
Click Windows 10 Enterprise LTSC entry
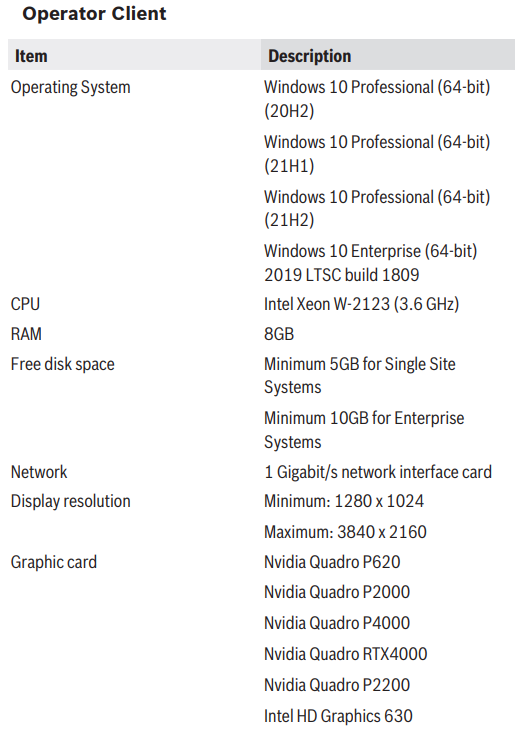[370, 263]
